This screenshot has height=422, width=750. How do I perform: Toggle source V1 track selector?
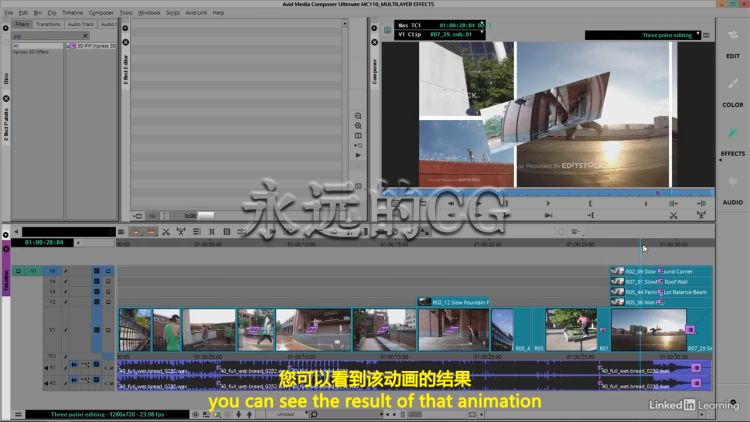coord(33,271)
